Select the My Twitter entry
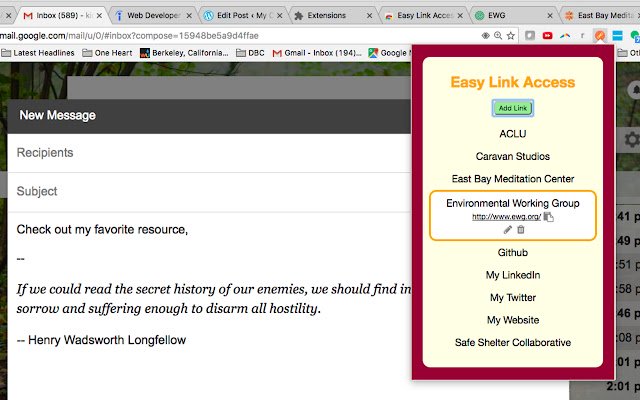Image resolution: width=640 pixels, height=400 pixels. point(513,298)
